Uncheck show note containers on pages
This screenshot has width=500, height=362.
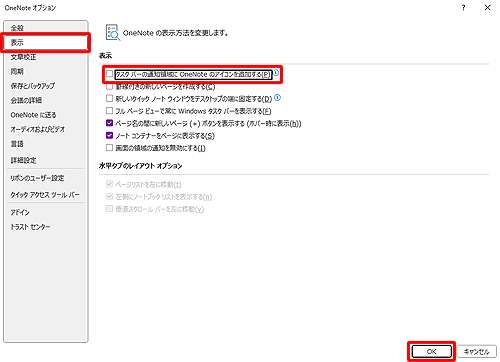point(109,135)
